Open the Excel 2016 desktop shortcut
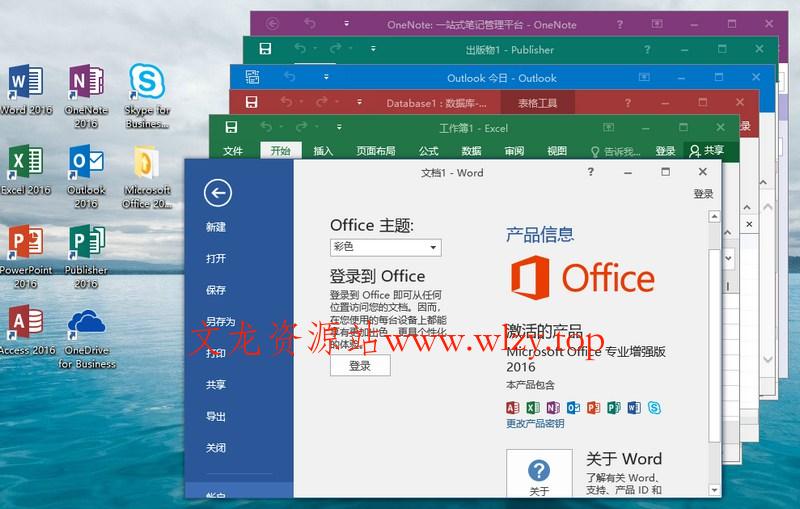800x509 pixels. pos(26,169)
